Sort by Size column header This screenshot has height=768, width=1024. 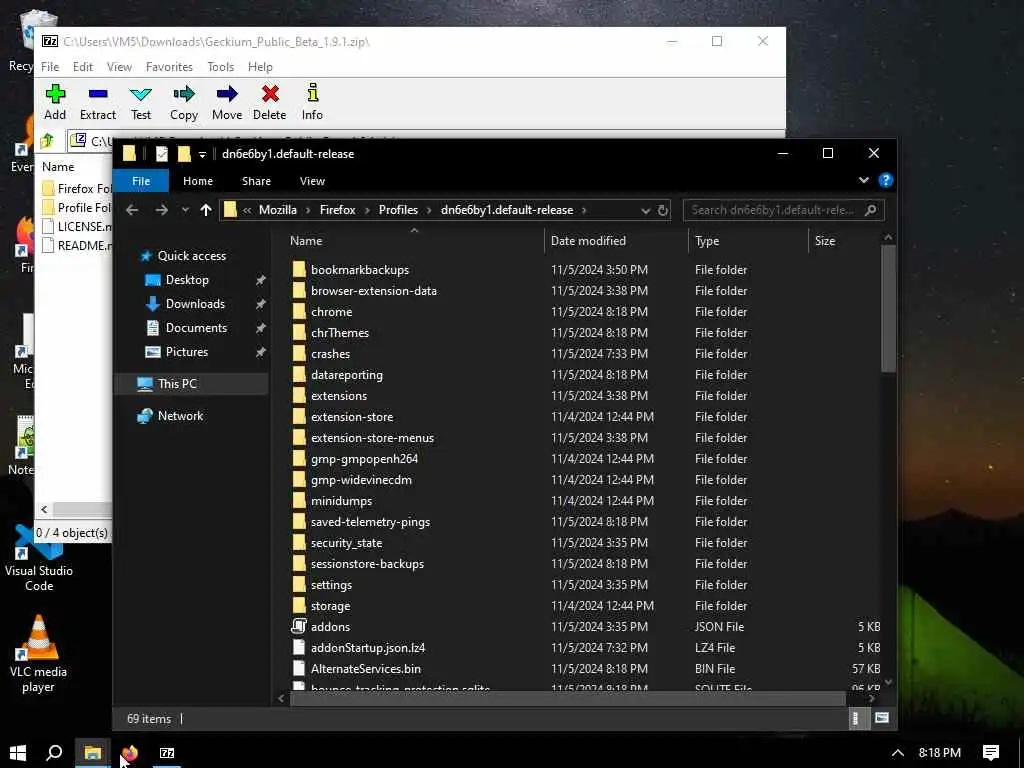(825, 240)
